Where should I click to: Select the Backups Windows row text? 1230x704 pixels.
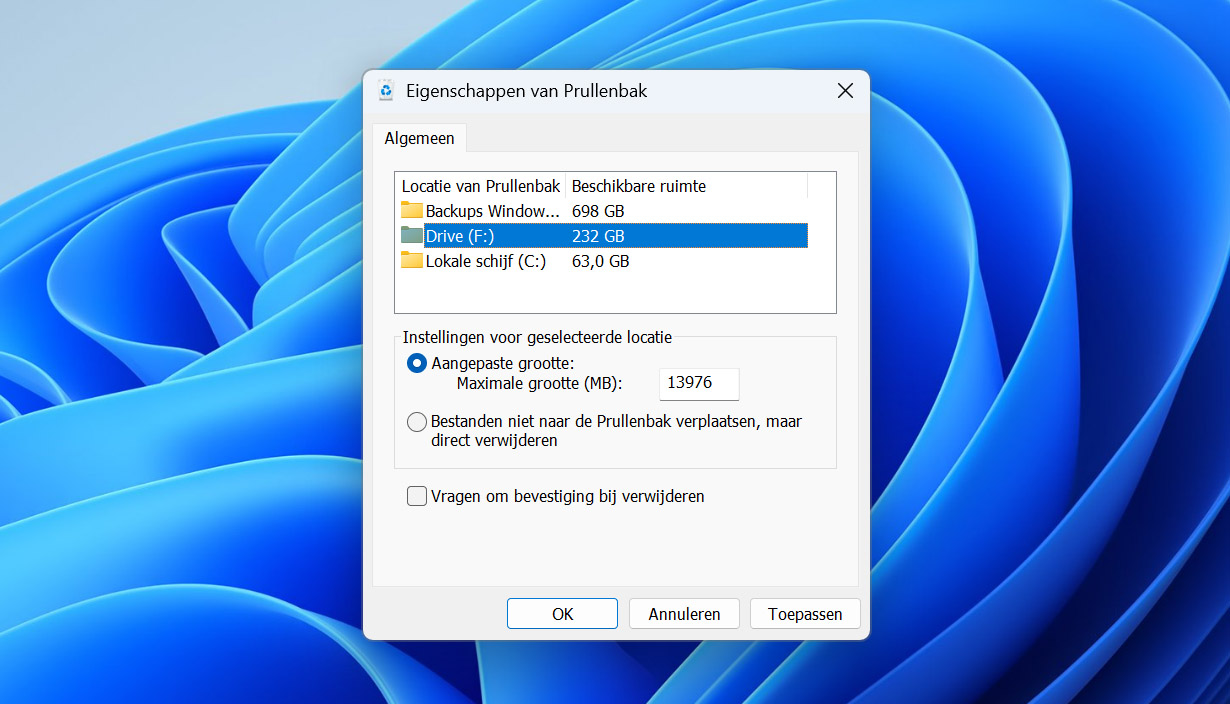(x=493, y=211)
